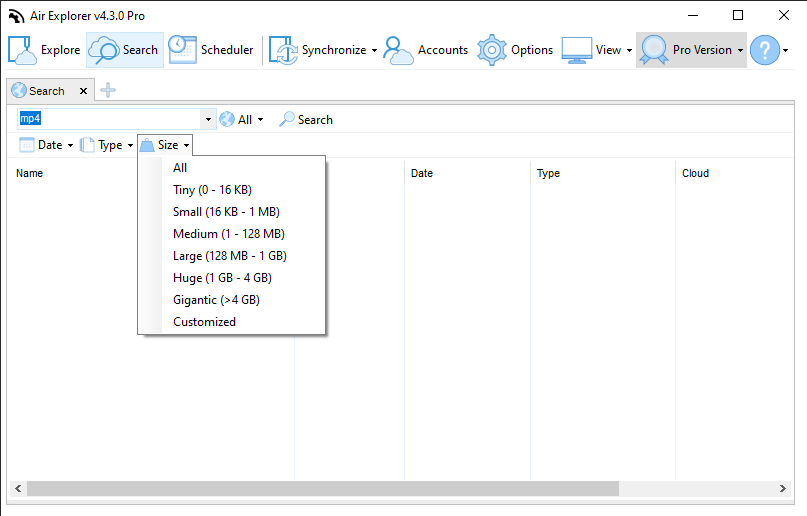Click the mp4 search text field
807x516 pixels.
[109, 119]
